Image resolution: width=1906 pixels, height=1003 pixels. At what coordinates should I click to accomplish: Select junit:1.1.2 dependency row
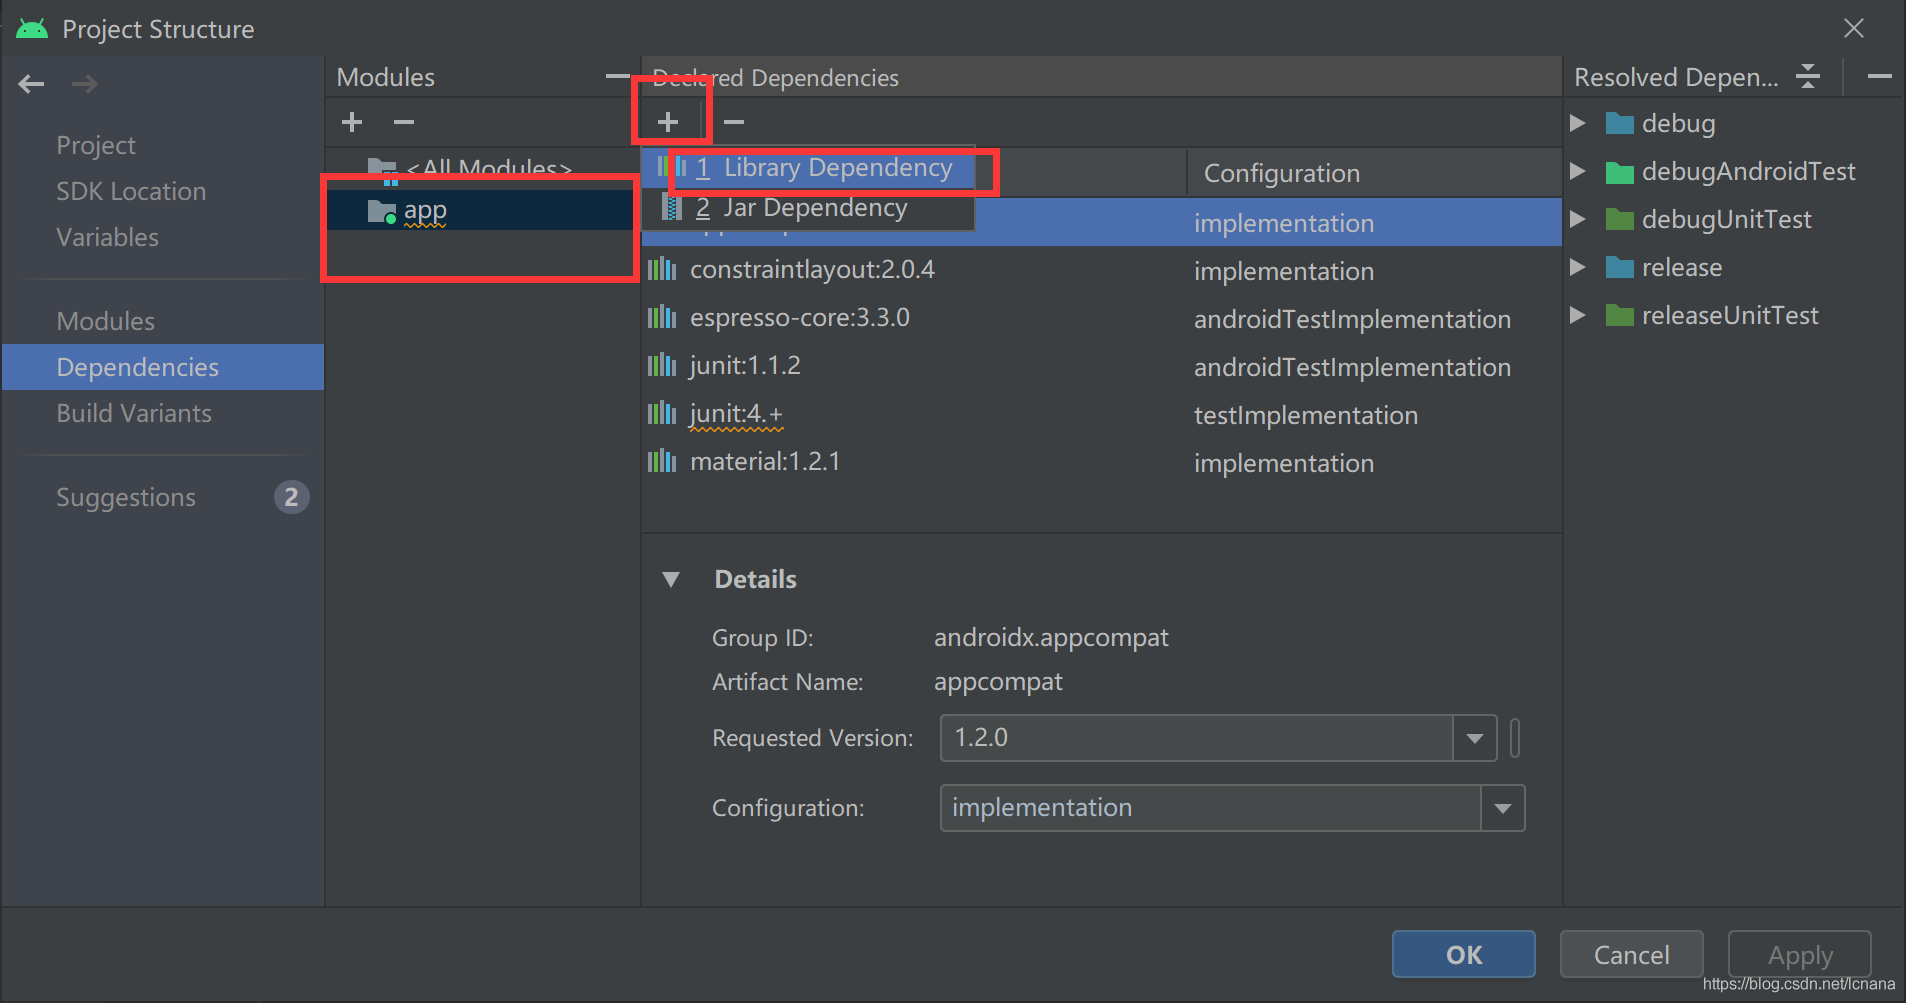(1101, 365)
